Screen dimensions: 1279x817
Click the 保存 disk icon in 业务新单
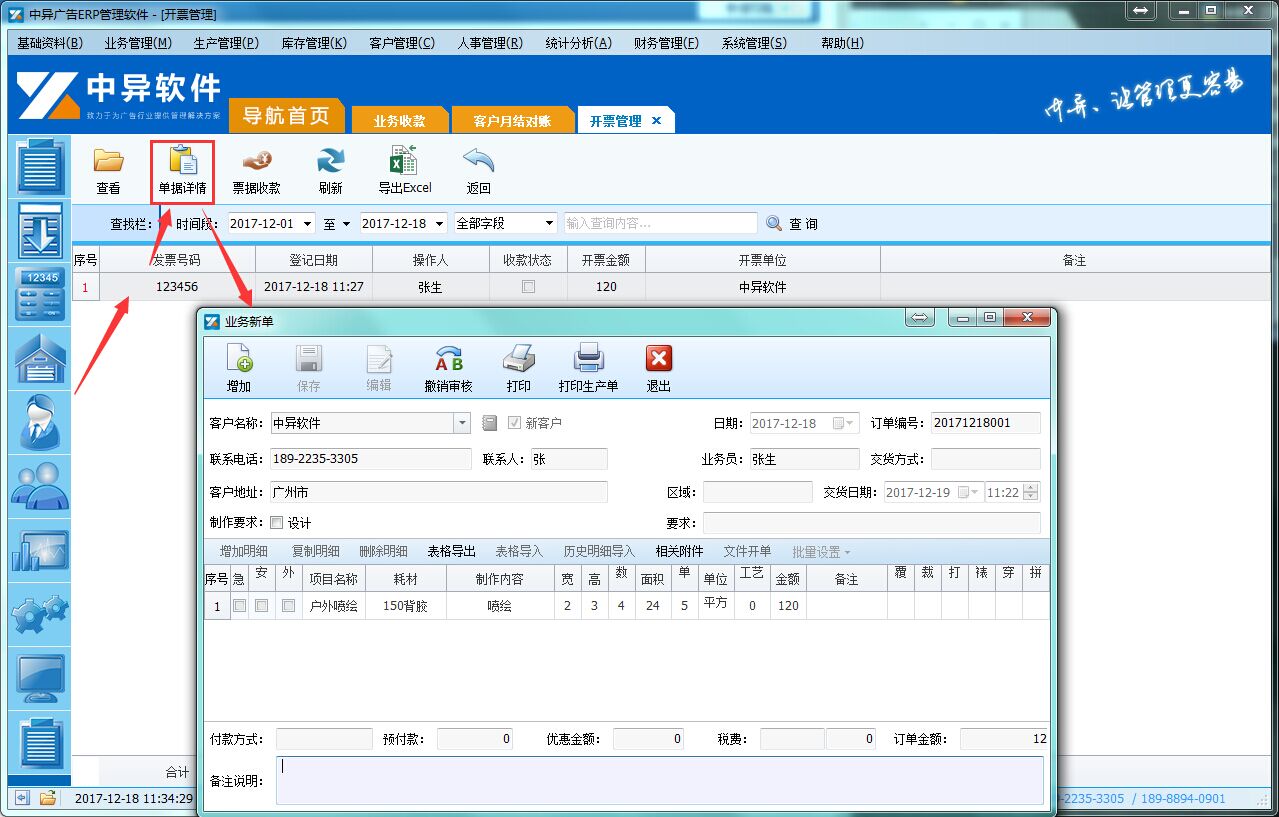tap(309, 359)
